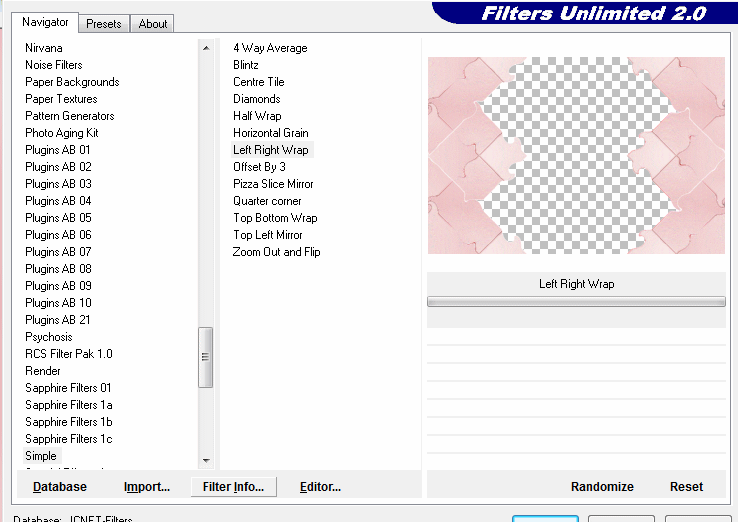This screenshot has height=522, width=738.
Task: Select the Navigator tab
Action: coord(46,22)
